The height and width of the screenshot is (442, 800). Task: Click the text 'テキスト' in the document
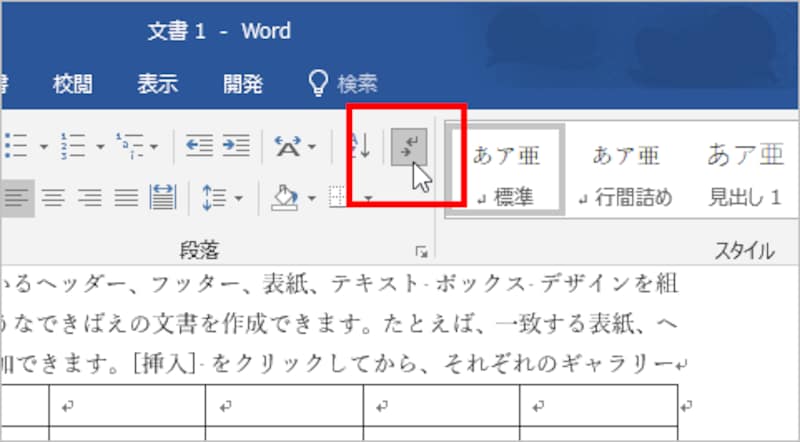pyautogui.click(x=376, y=284)
